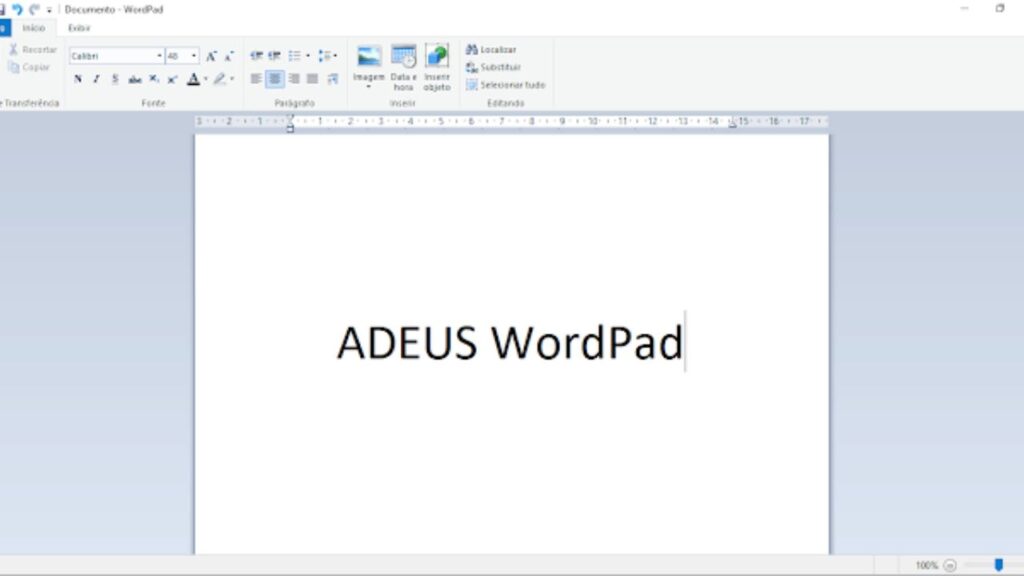Expand the font family dropdown arrow
The width and height of the screenshot is (1024, 576).
tap(159, 56)
